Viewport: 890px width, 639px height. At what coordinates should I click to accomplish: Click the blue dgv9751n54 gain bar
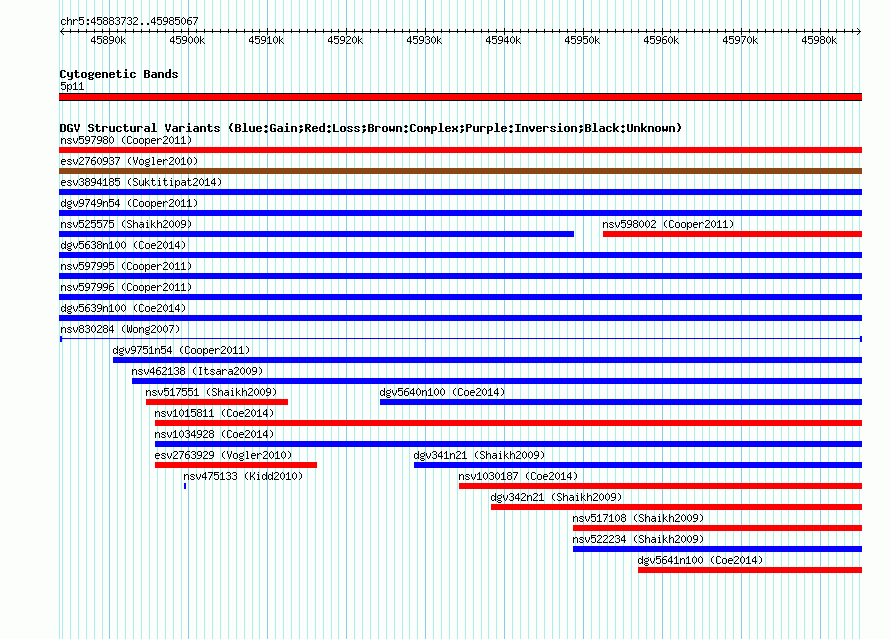[x=488, y=360]
